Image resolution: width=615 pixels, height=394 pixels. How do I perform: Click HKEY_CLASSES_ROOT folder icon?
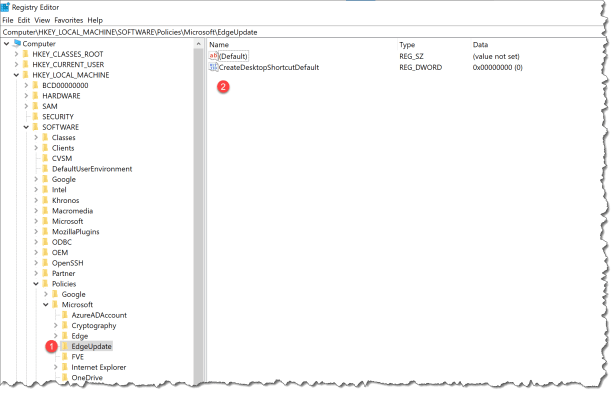(x=26, y=54)
